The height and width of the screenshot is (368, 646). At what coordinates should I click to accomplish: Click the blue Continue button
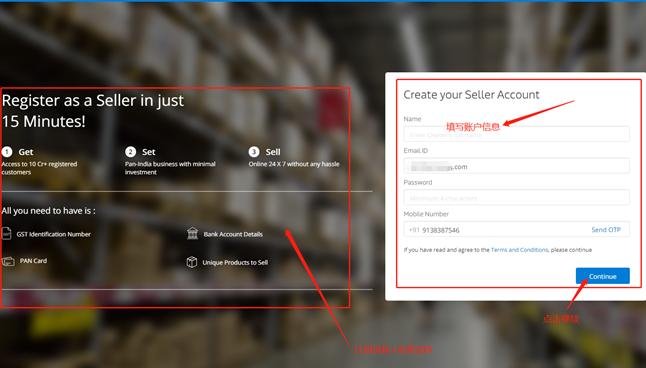click(603, 276)
